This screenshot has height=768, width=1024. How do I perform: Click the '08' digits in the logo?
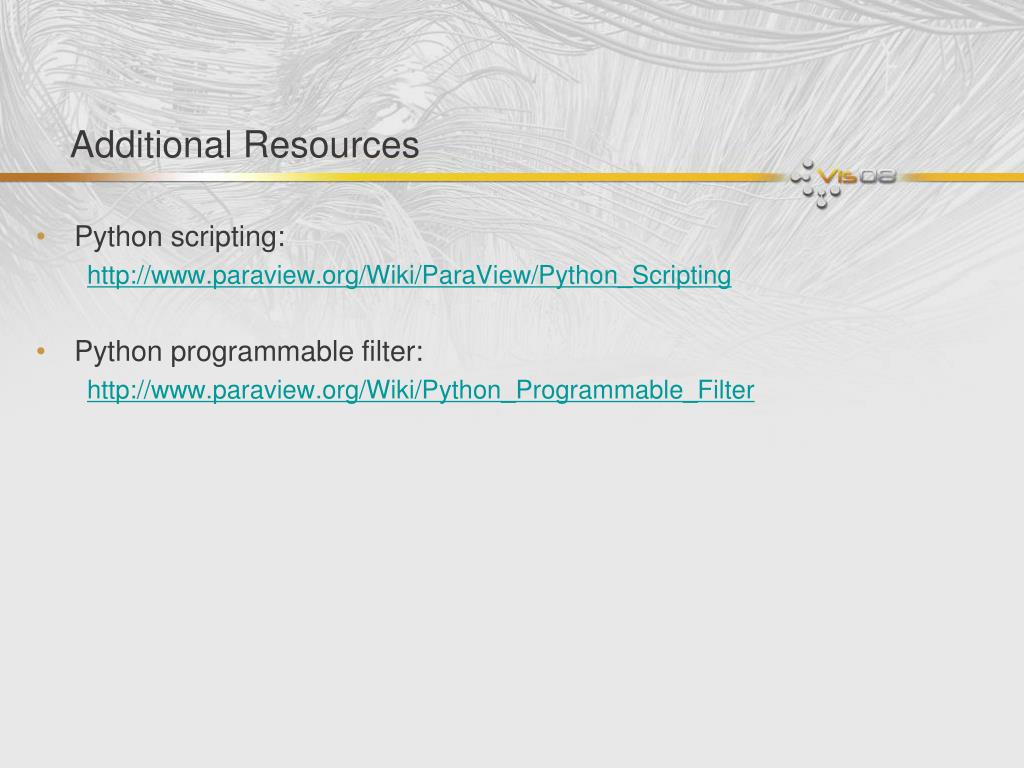pyautogui.click(x=877, y=176)
